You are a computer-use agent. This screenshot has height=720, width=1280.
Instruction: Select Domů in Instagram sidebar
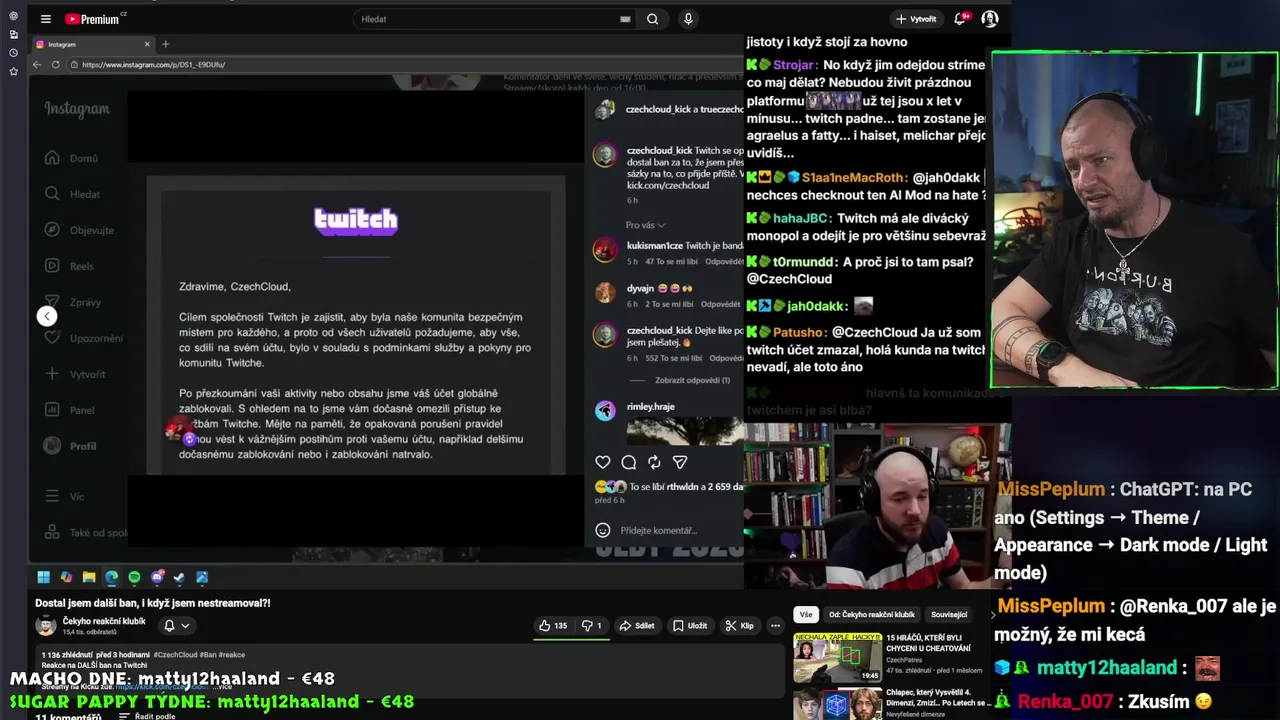[x=72, y=158]
